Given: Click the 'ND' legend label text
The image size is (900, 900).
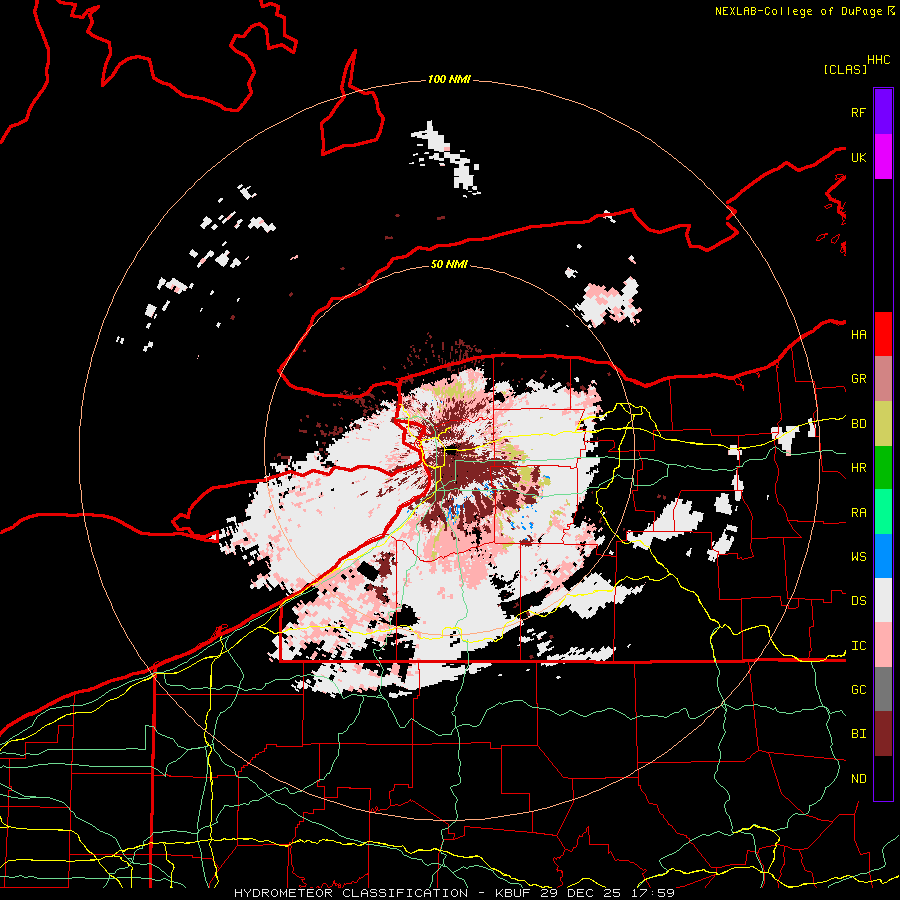Looking at the screenshot, I should [858, 779].
